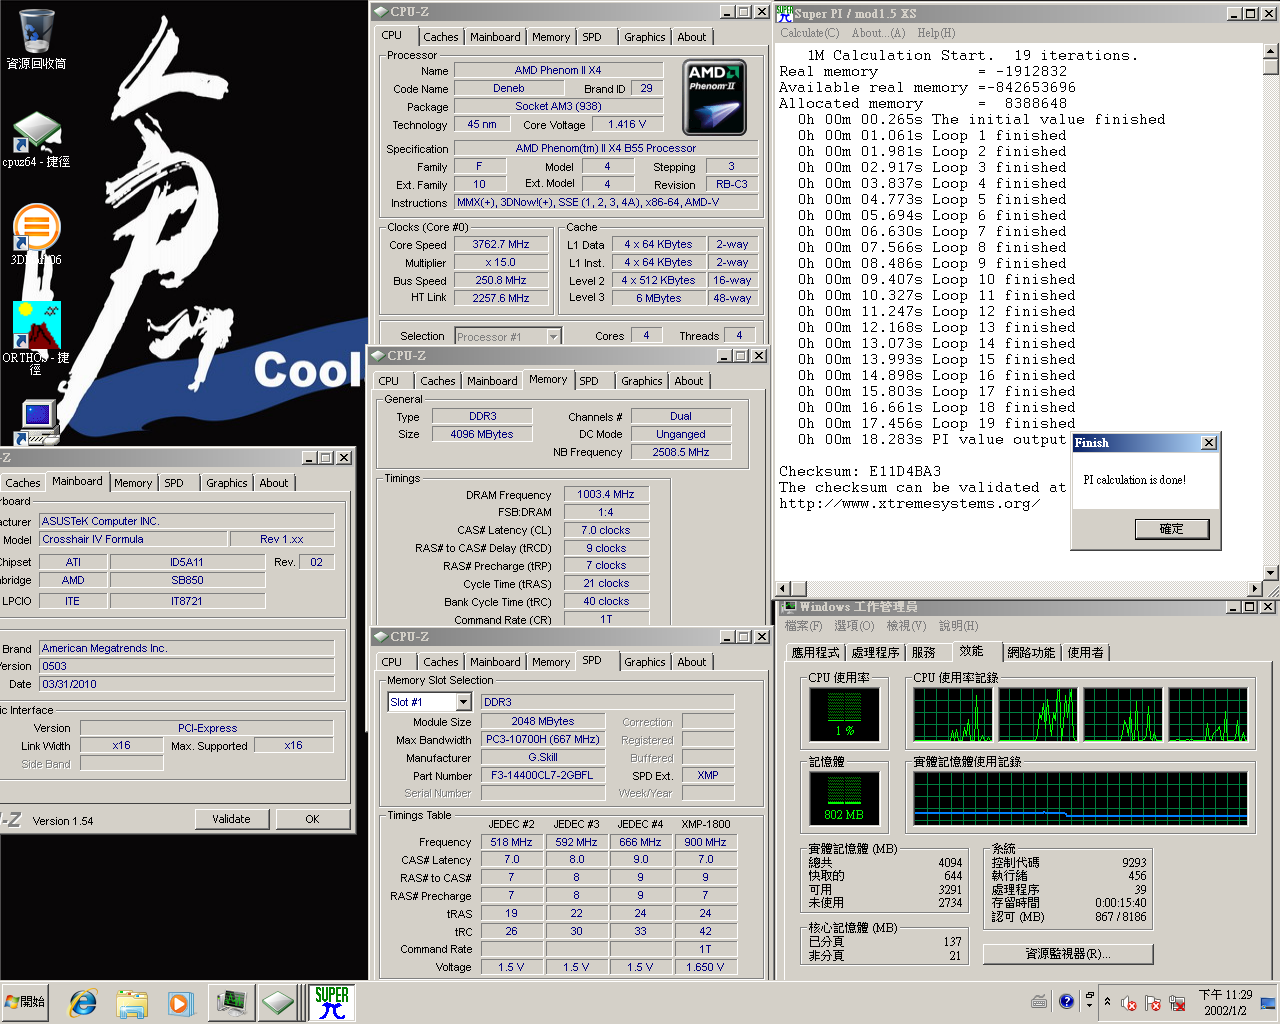The height and width of the screenshot is (1024, 1280).
Task: Click the CPU 使用率 gauge showing 1 %
Action: click(x=844, y=714)
